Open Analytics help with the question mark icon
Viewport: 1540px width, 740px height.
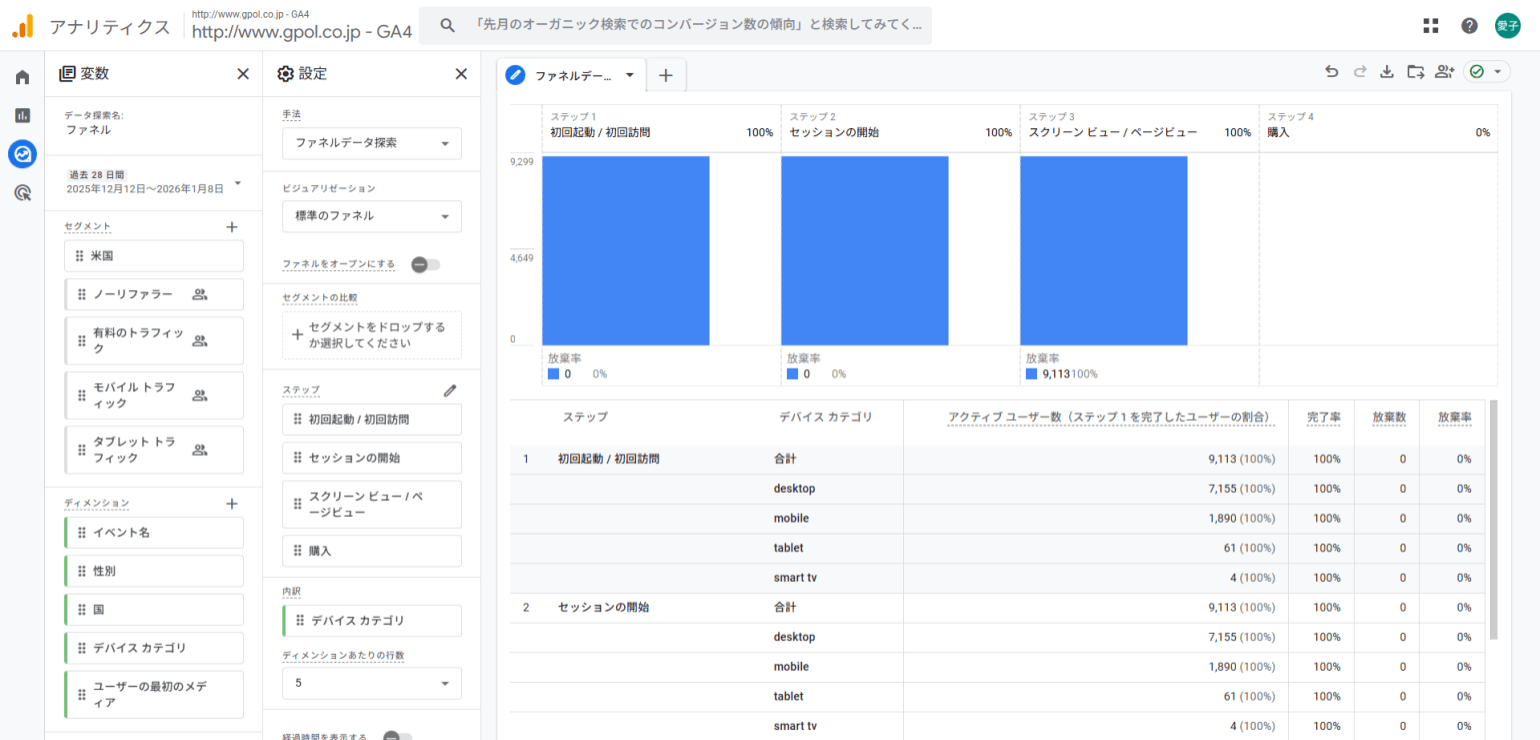[1469, 25]
